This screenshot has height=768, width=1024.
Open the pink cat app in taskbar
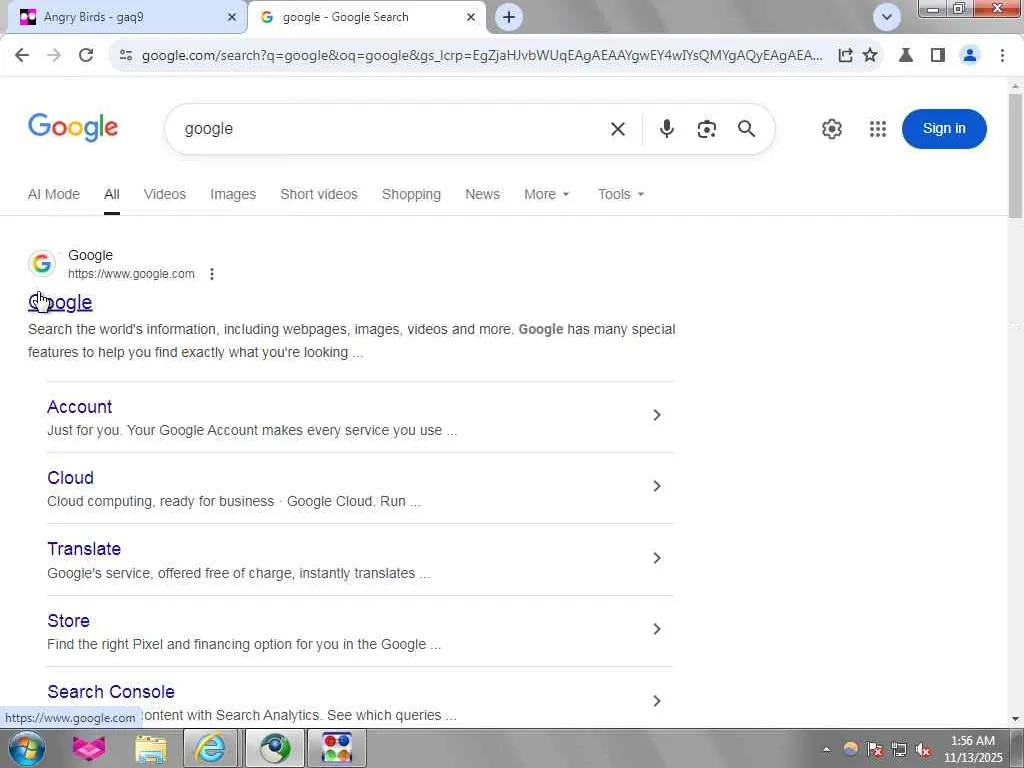point(89,748)
